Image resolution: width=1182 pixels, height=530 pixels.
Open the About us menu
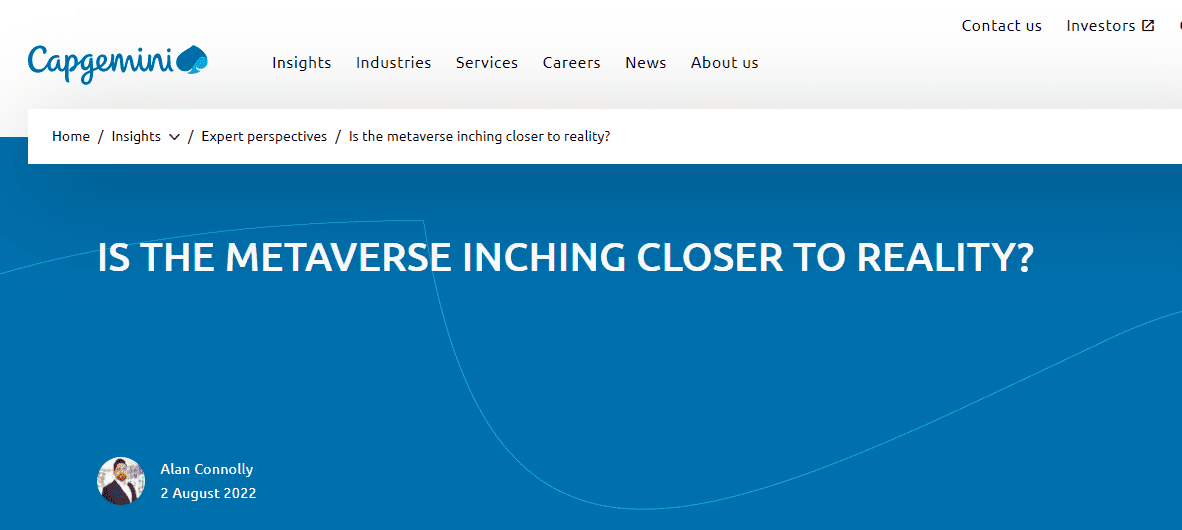[x=724, y=63]
